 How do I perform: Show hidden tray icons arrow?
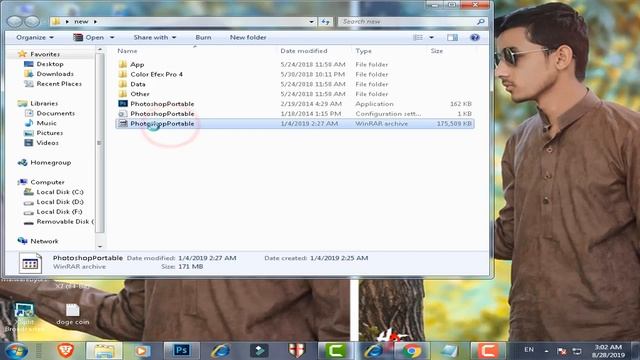[x=547, y=351]
